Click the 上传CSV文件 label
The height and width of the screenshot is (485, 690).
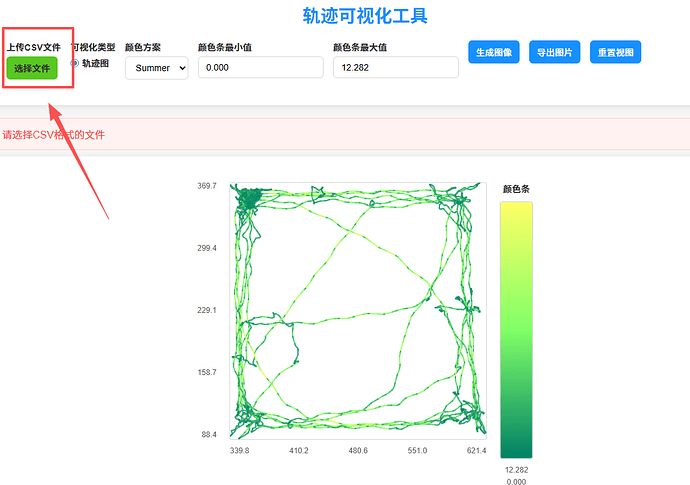[x=33, y=47]
